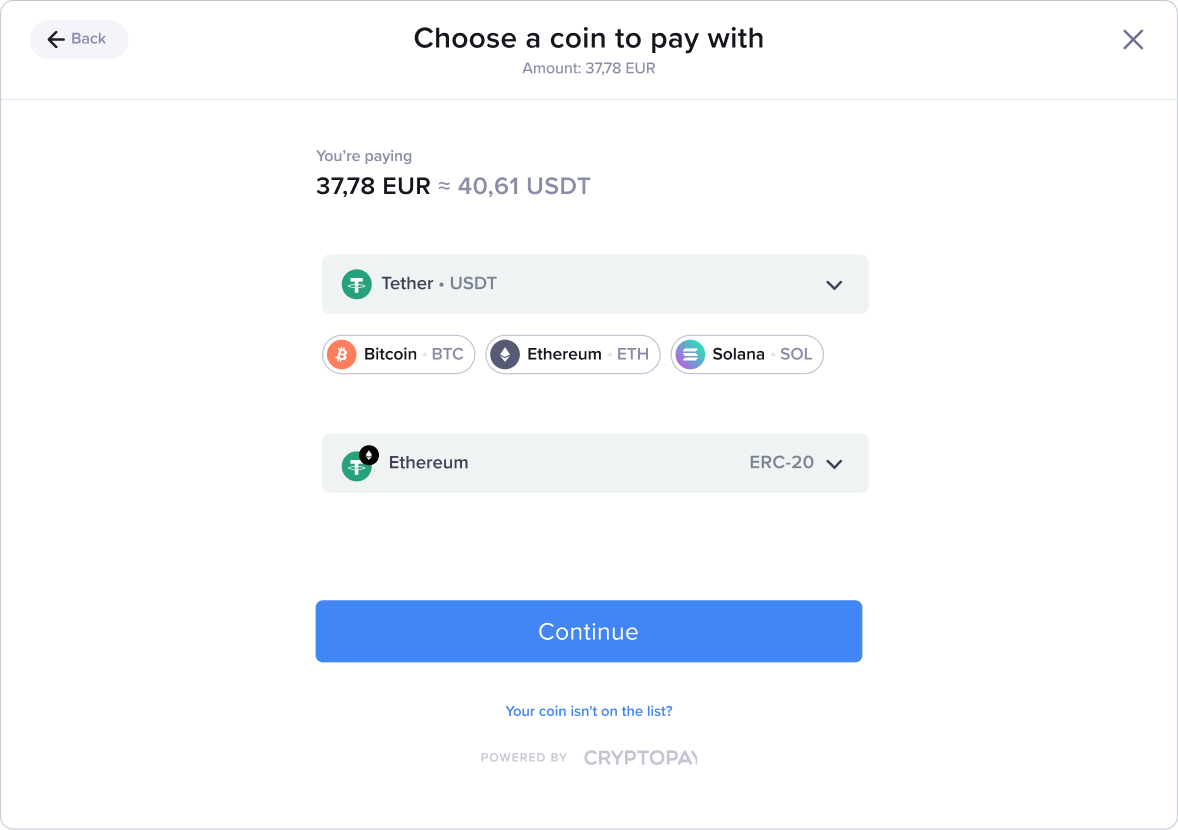This screenshot has width=1178, height=830.
Task: Close the payment dialog with X
Action: tap(1132, 39)
